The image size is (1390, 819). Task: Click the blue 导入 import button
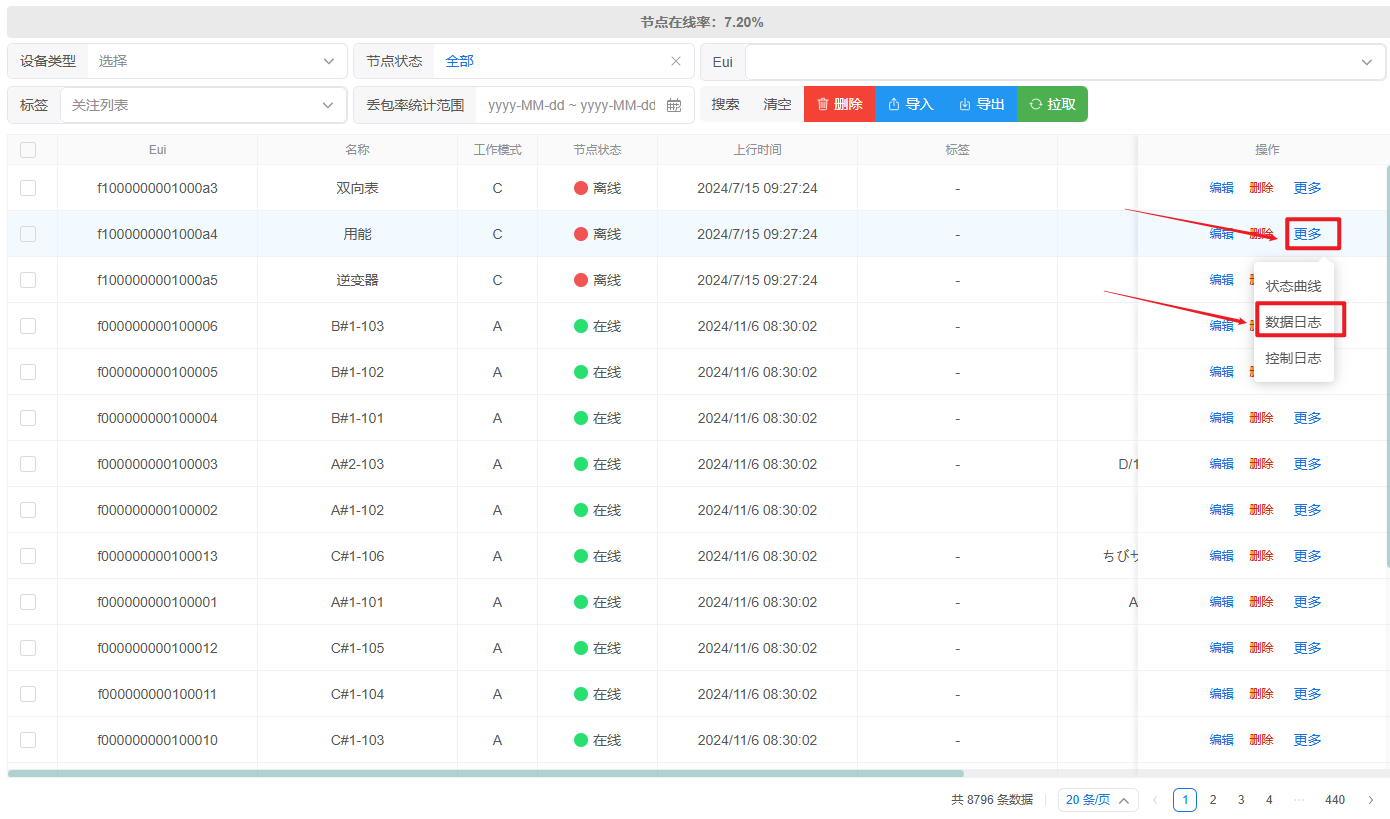tap(910, 104)
